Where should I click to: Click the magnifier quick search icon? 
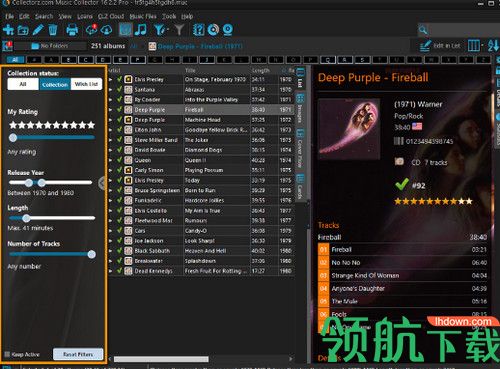coord(423,30)
